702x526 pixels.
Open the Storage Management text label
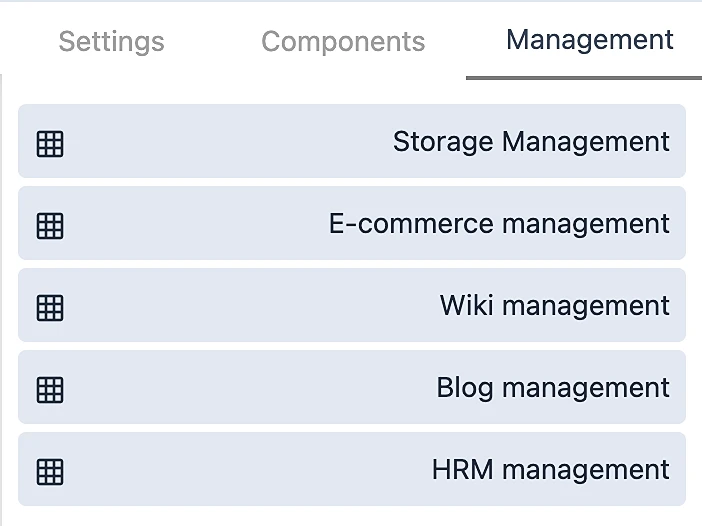(x=531, y=142)
